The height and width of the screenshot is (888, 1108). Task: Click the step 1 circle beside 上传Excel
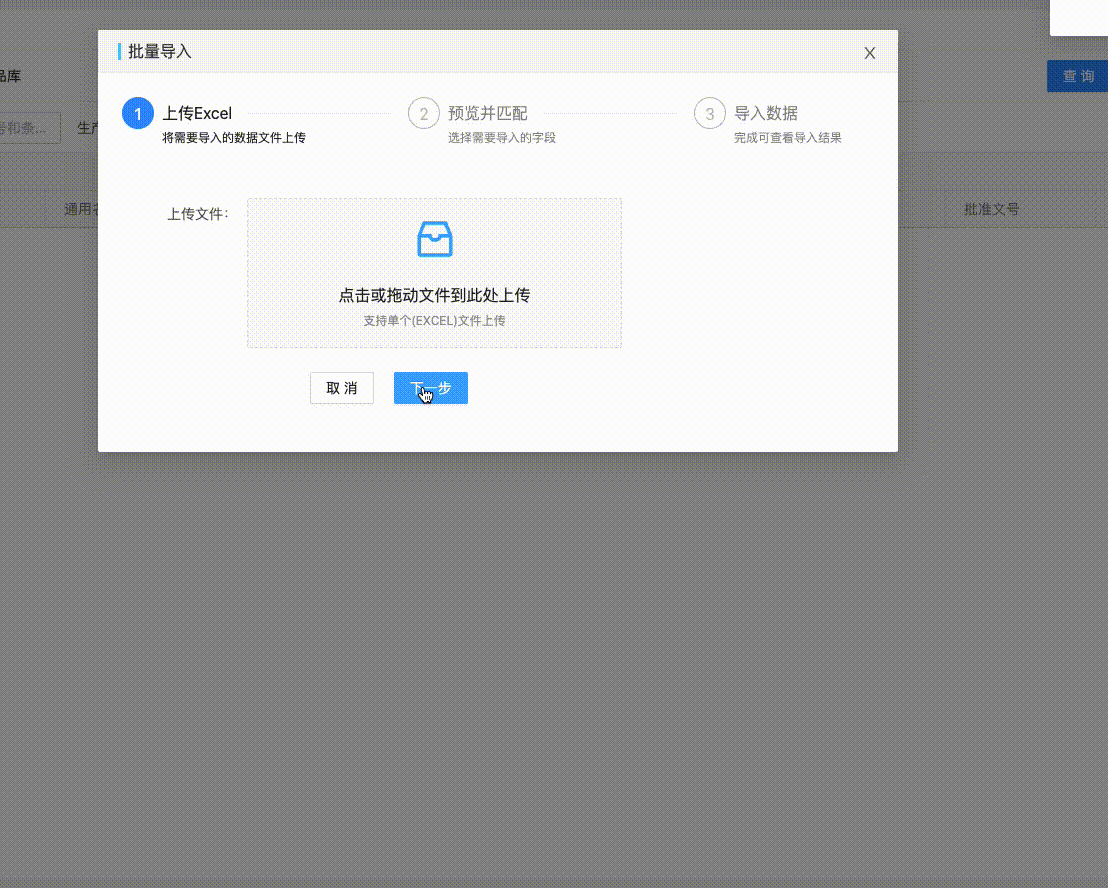138,114
